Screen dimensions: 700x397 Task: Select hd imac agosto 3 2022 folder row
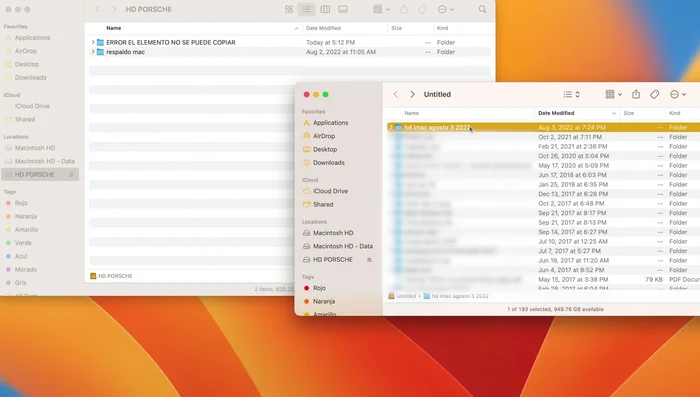coord(543,127)
